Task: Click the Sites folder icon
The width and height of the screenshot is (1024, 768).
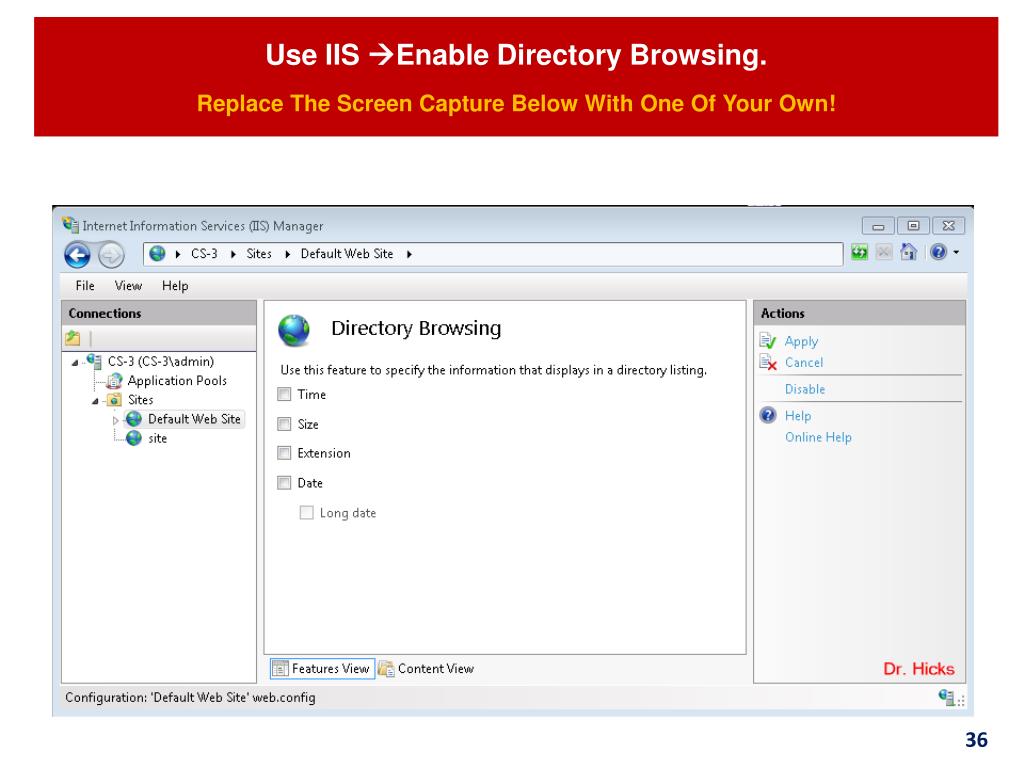Action: point(114,400)
